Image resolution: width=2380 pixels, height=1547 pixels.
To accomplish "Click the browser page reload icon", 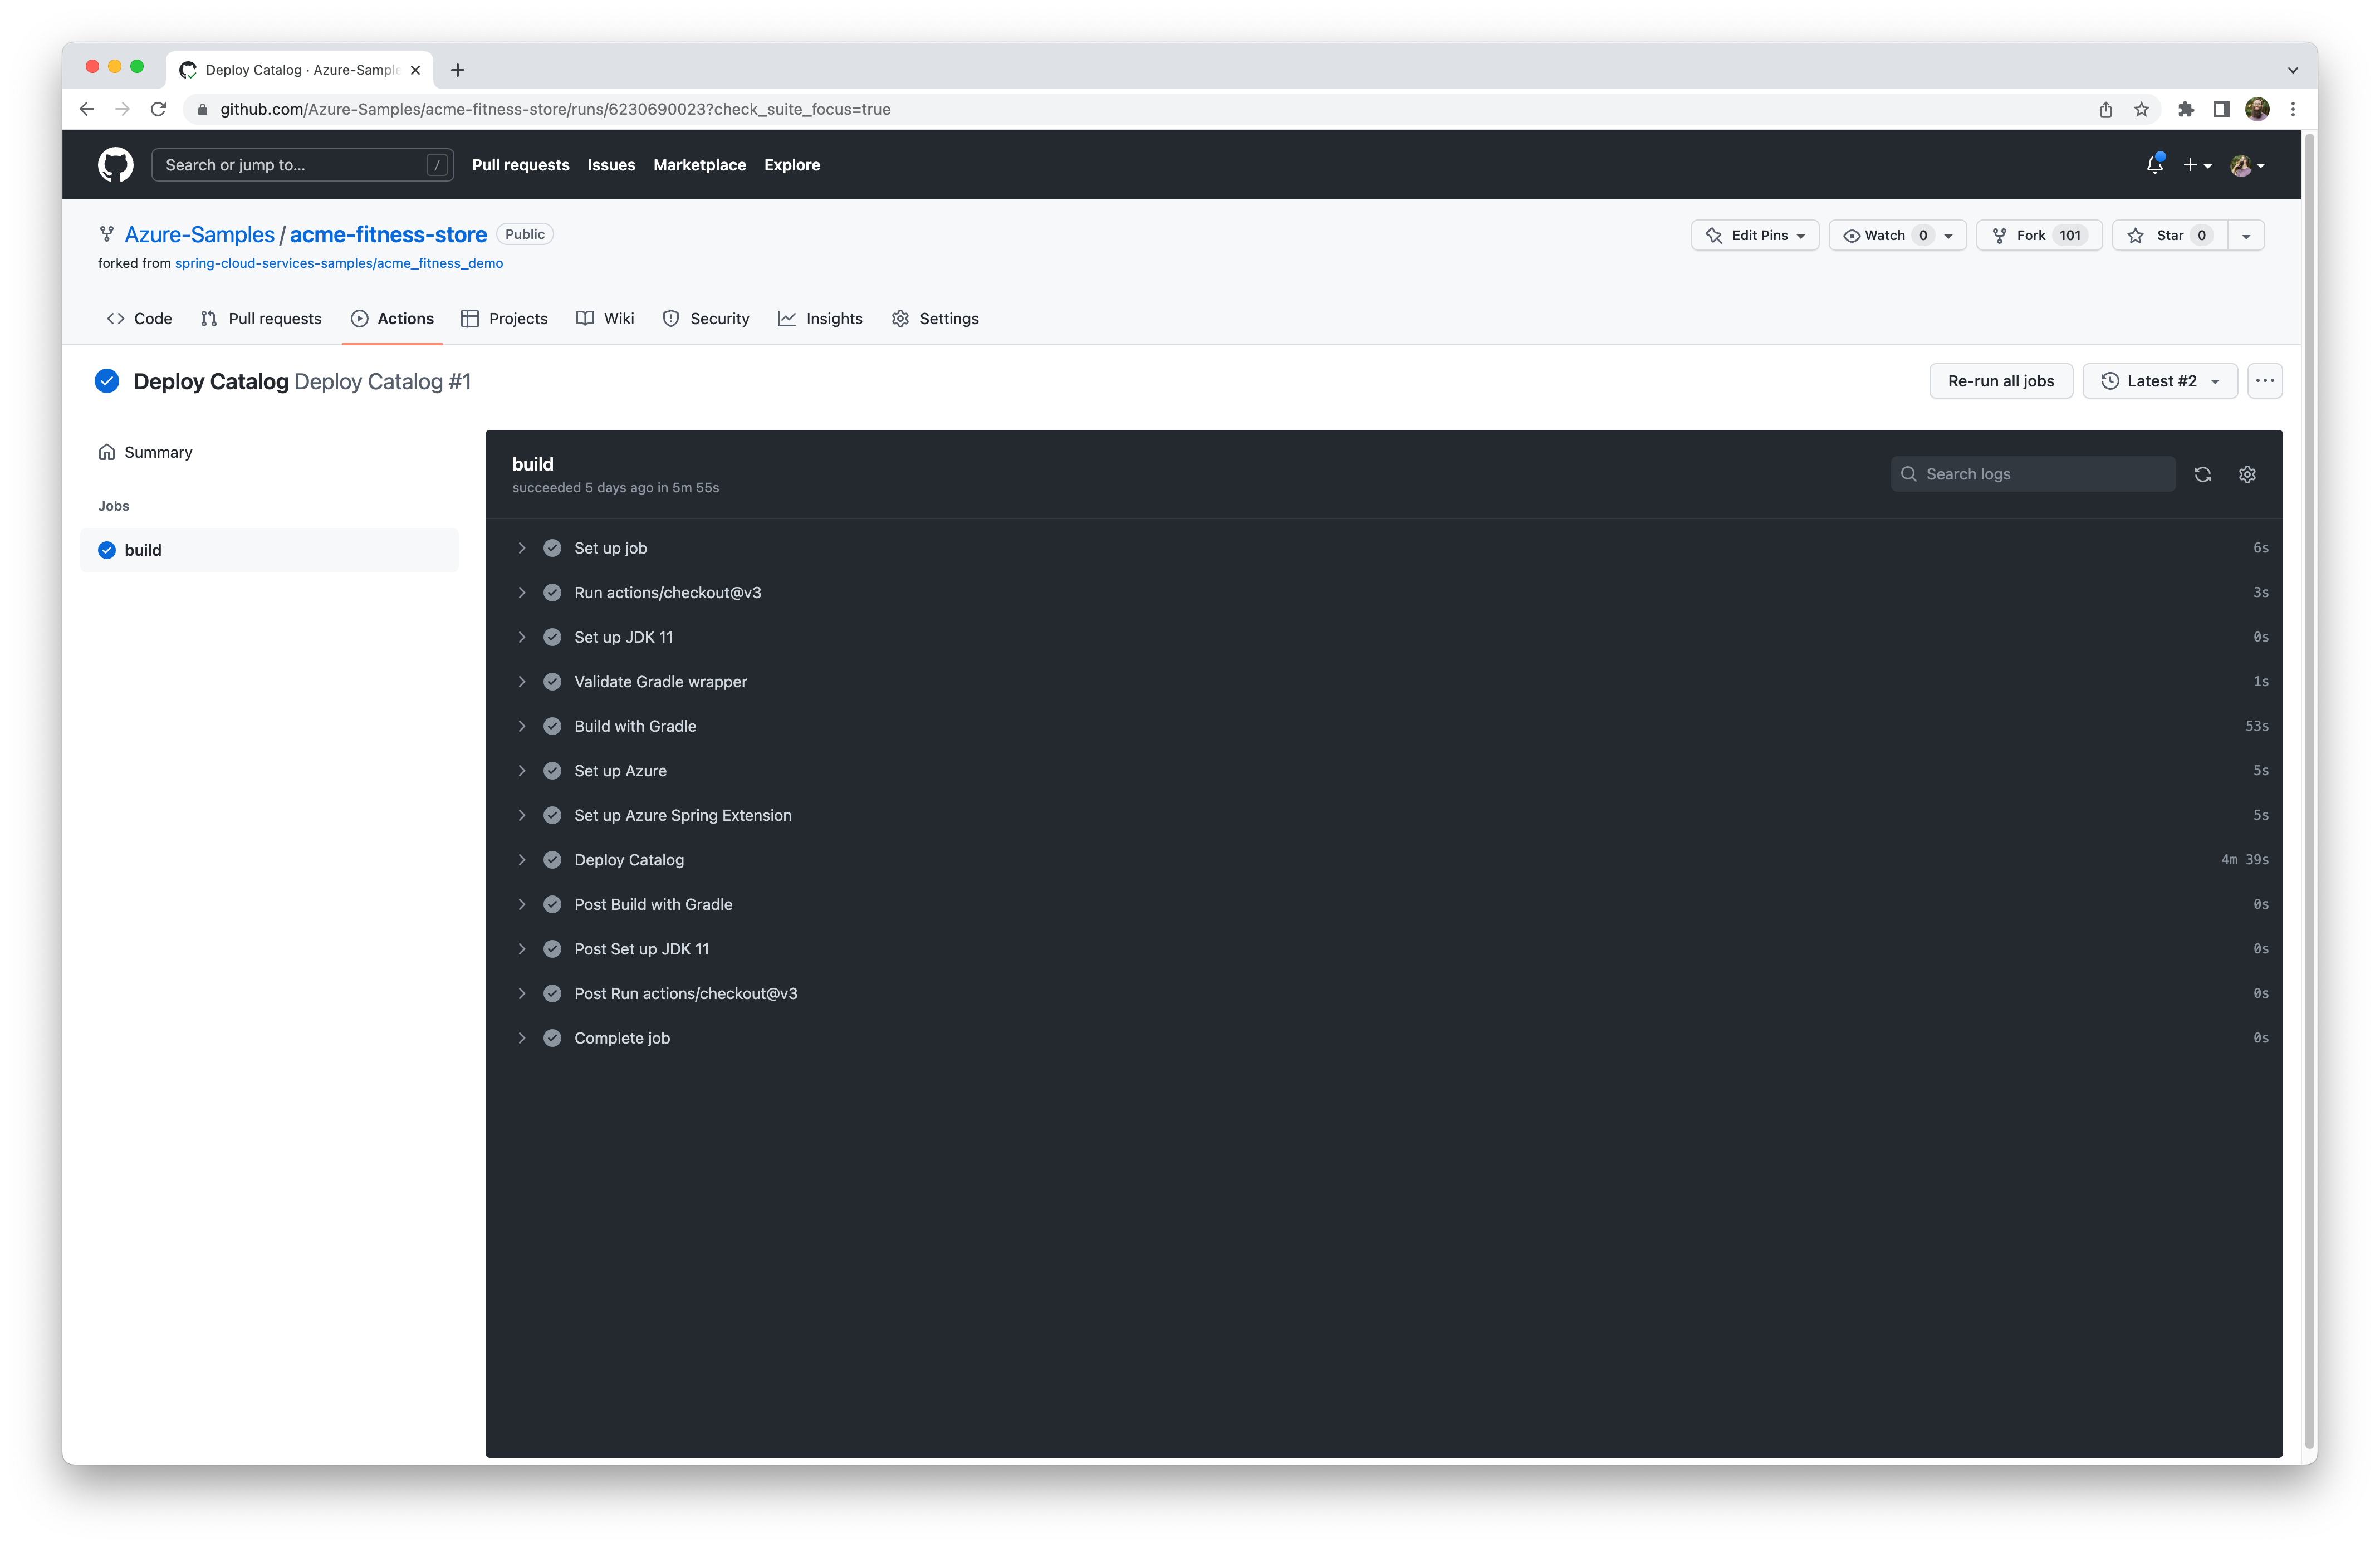I will (158, 109).
